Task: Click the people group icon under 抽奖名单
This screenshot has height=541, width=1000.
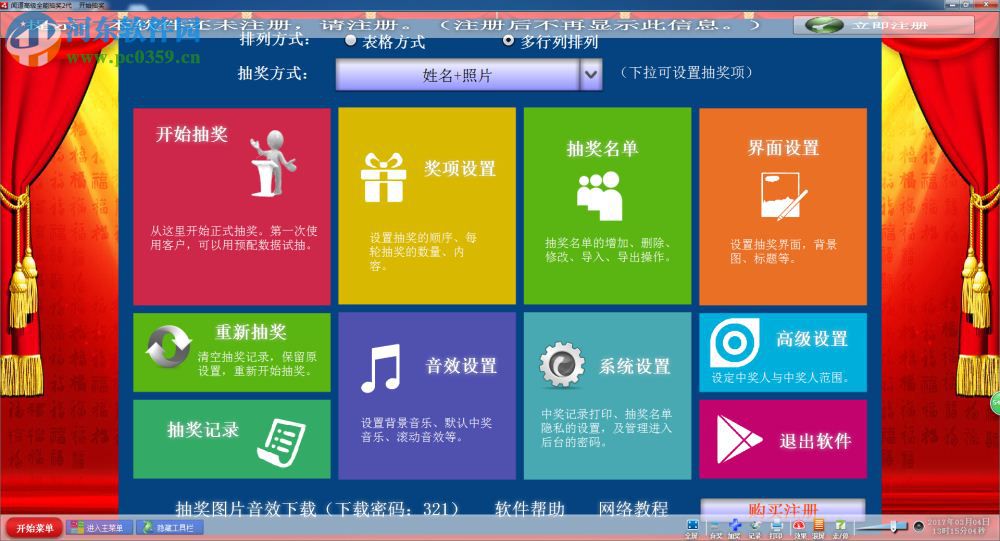Action: tap(599, 196)
